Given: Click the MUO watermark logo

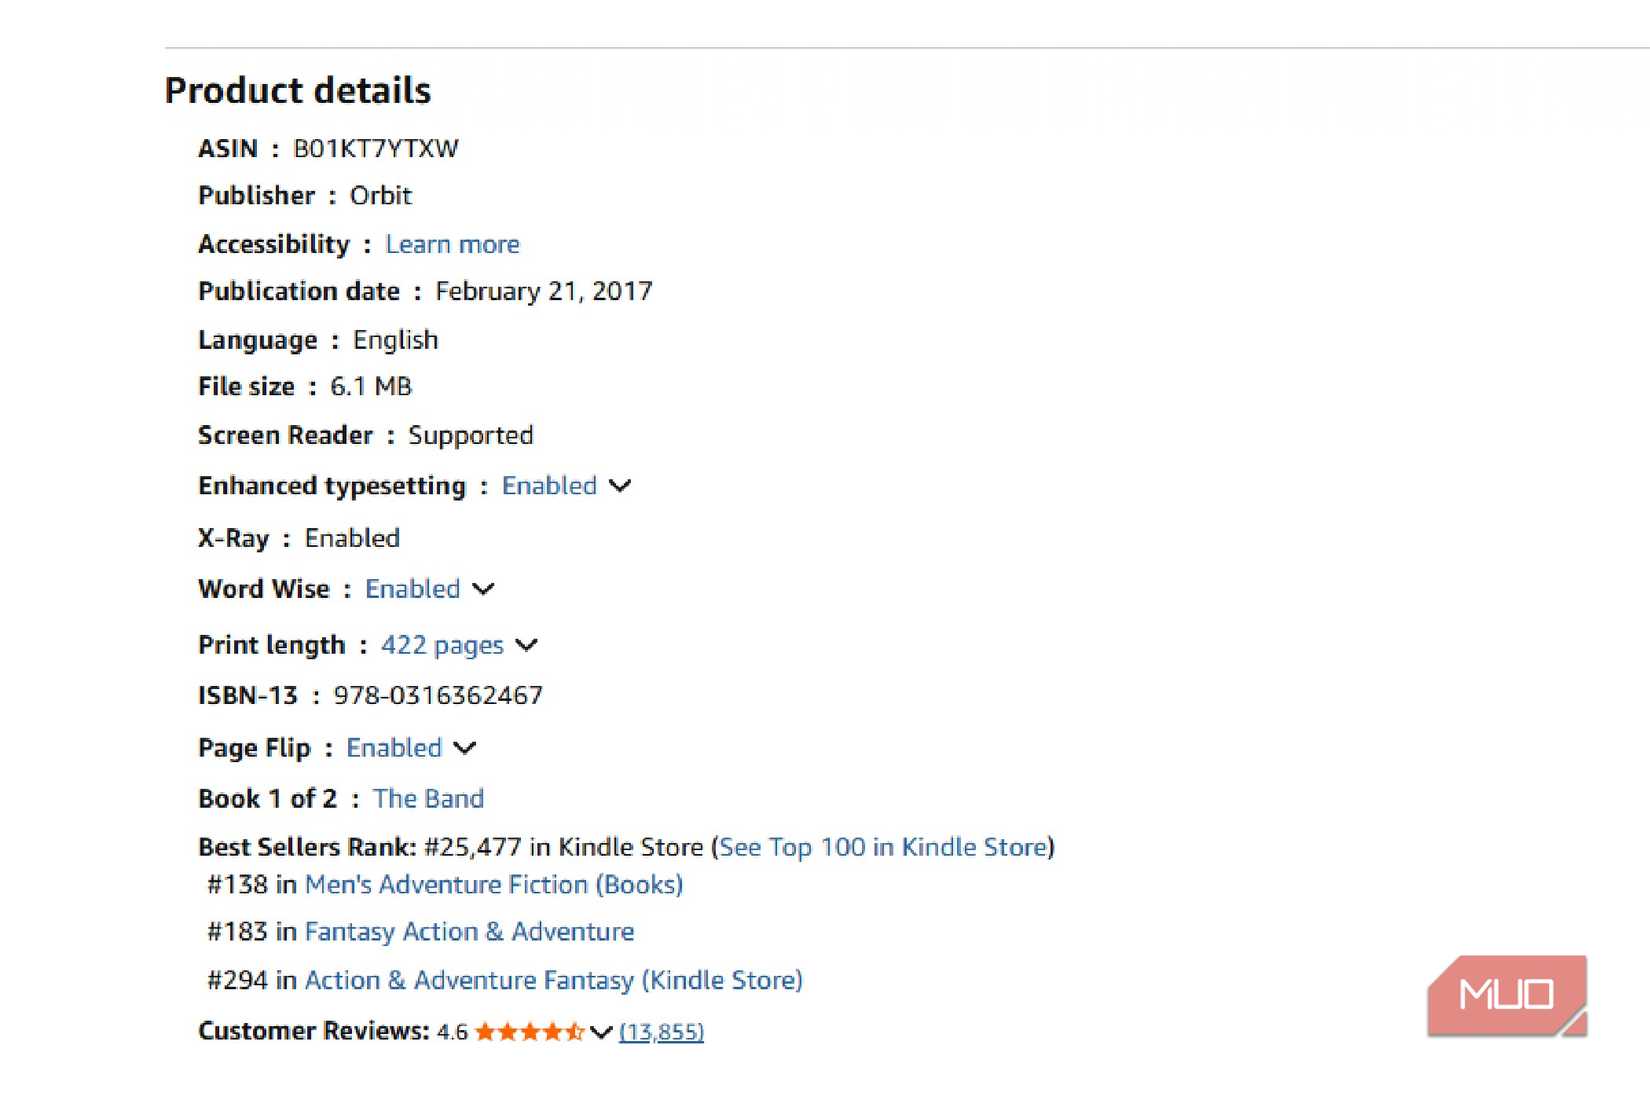Looking at the screenshot, I should [x=1506, y=996].
